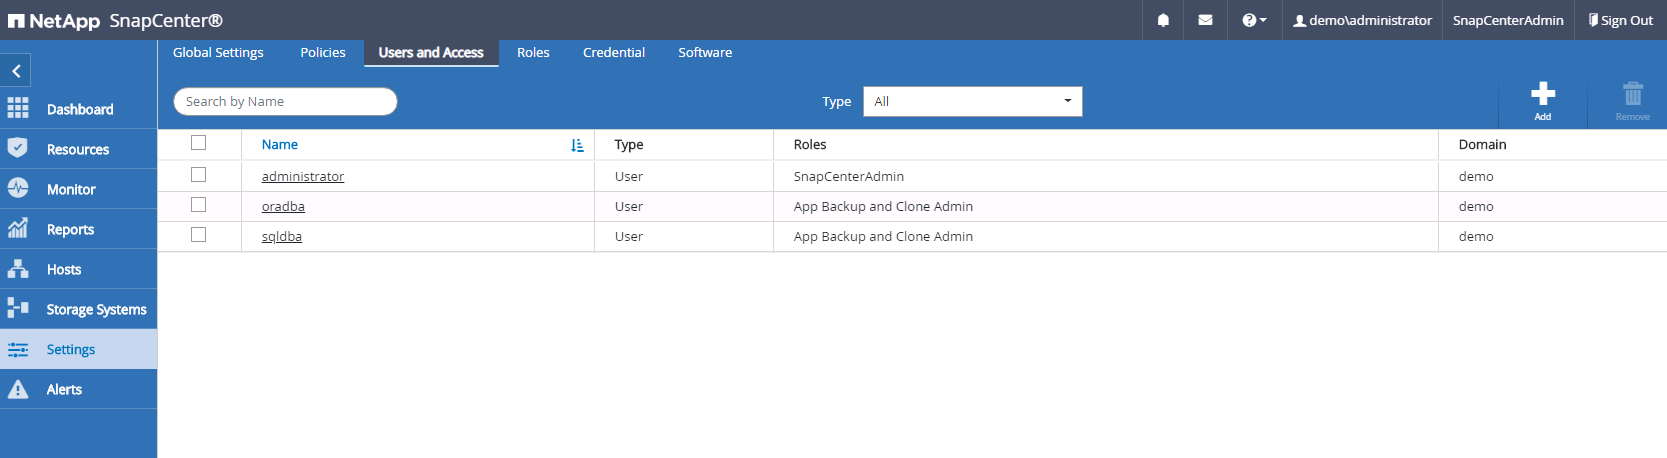The image size is (1667, 458).
Task: Open Alerts warning icon in the sidebar
Action: click(18, 389)
